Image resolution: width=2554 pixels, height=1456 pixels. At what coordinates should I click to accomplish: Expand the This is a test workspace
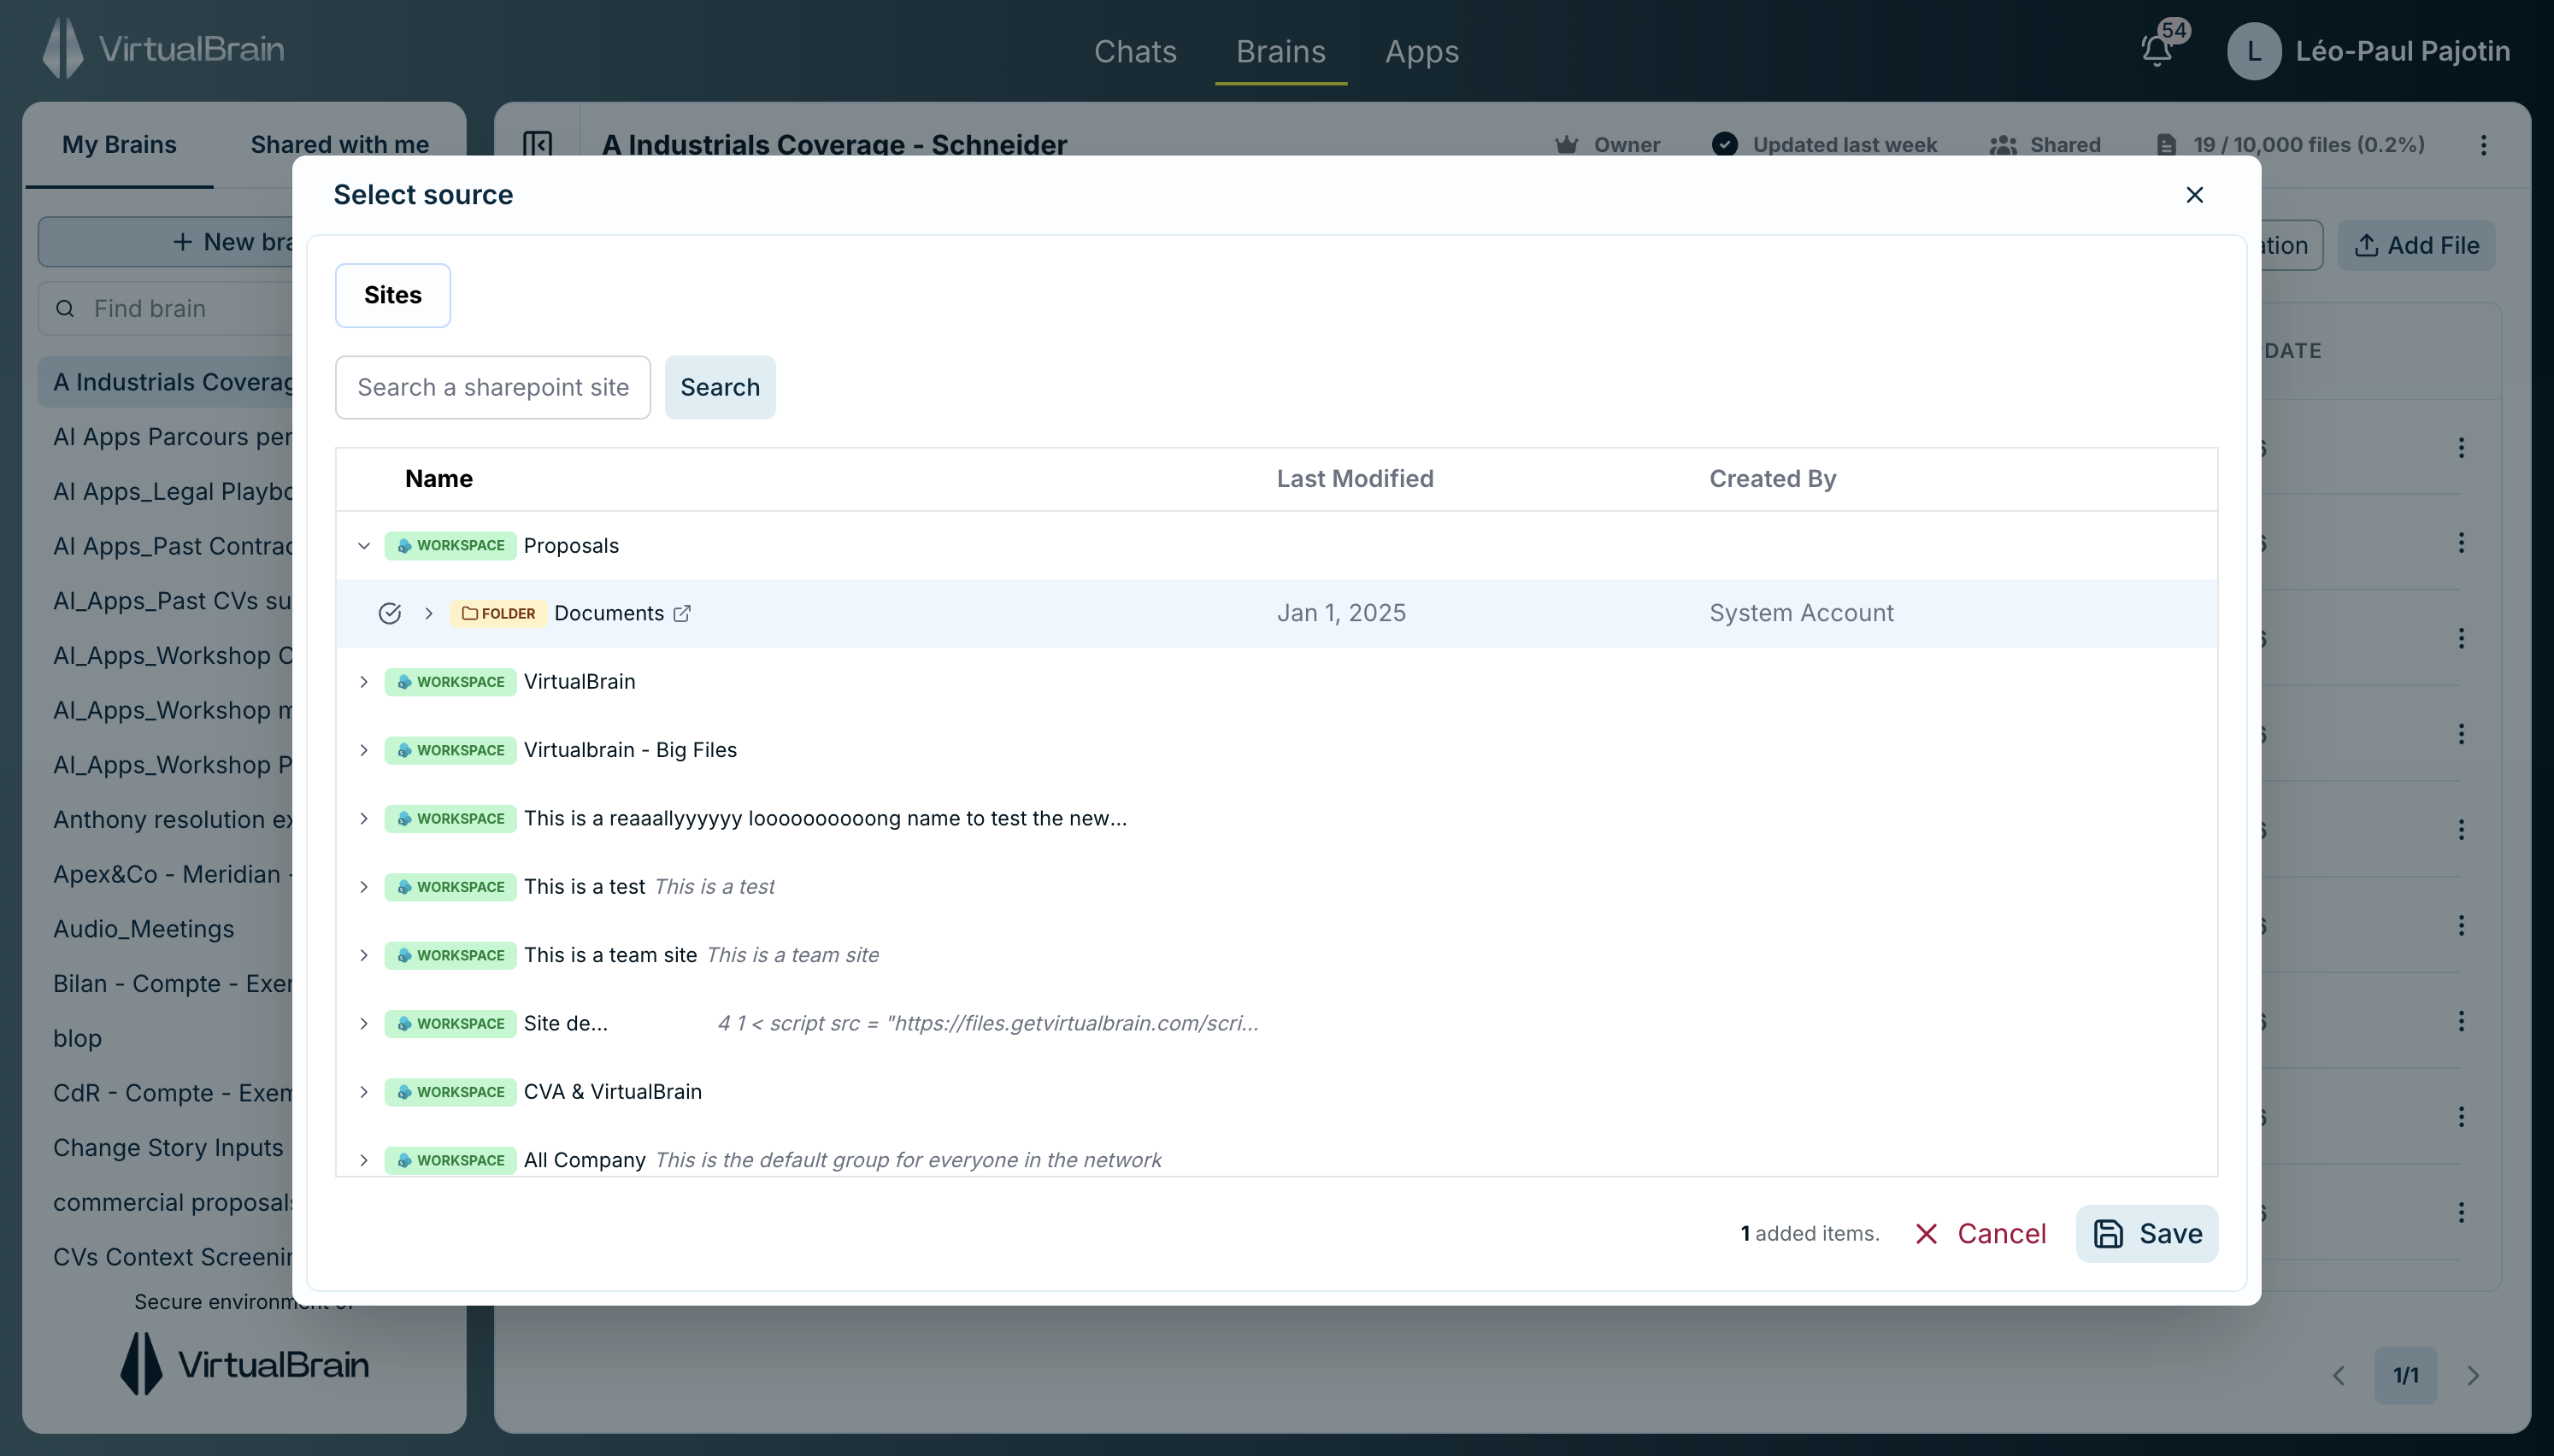[364, 887]
